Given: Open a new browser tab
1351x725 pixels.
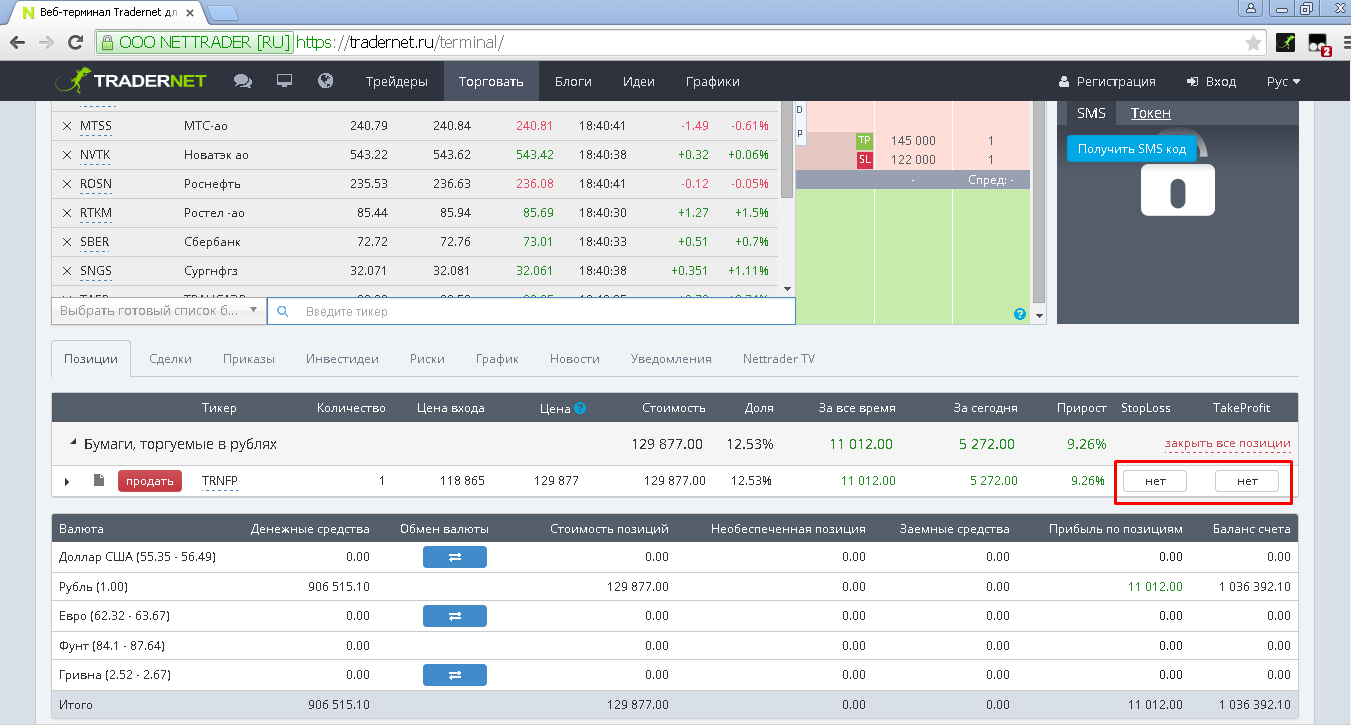Looking at the screenshot, I should 221,13.
